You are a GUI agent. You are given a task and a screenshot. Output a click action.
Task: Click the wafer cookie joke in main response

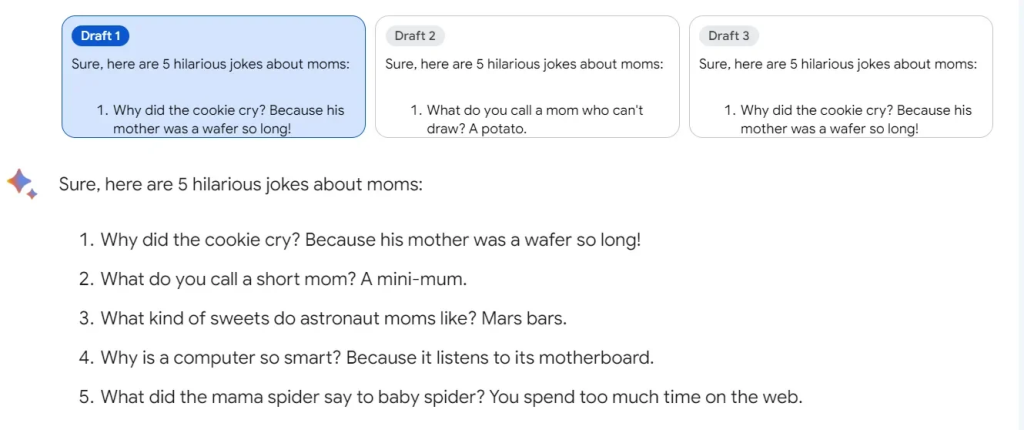(370, 240)
